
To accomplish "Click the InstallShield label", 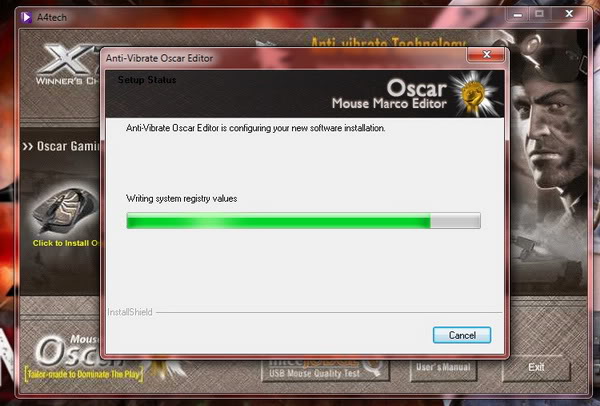I will (130, 312).
